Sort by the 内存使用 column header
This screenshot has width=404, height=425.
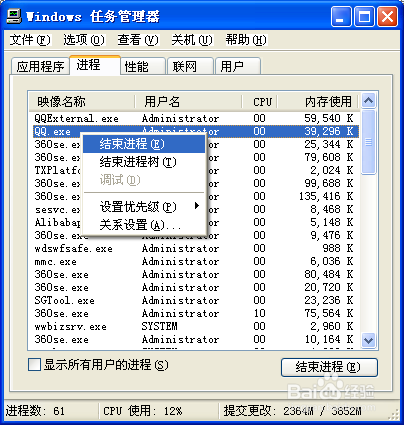pos(318,101)
